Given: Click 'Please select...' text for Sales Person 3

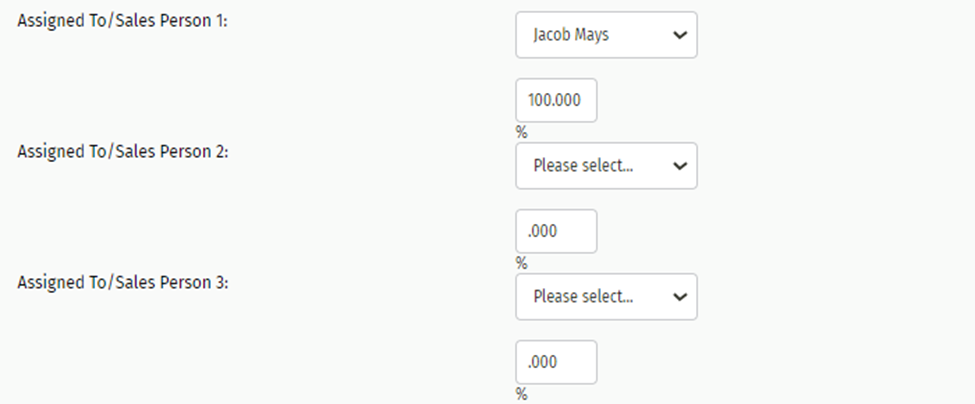Looking at the screenshot, I should (583, 297).
